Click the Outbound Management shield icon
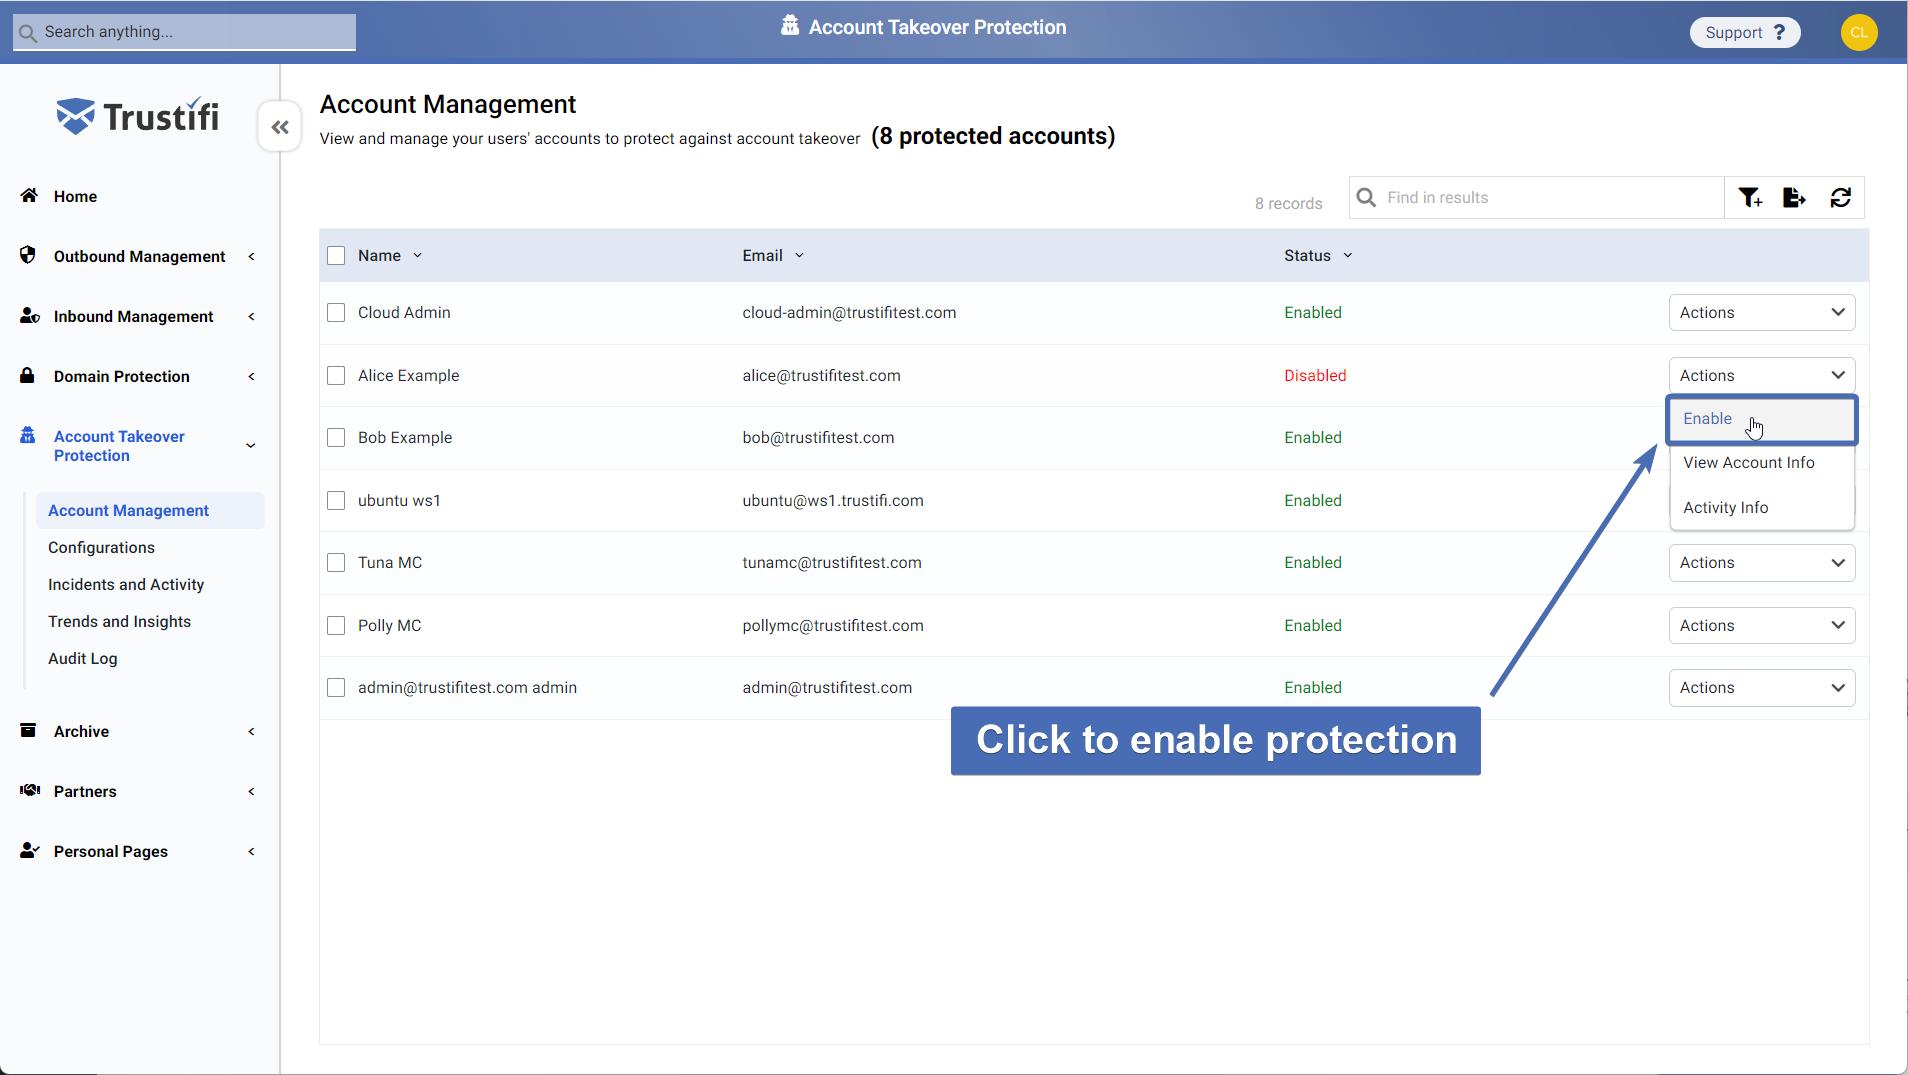Image resolution: width=1908 pixels, height=1075 pixels. 28,255
